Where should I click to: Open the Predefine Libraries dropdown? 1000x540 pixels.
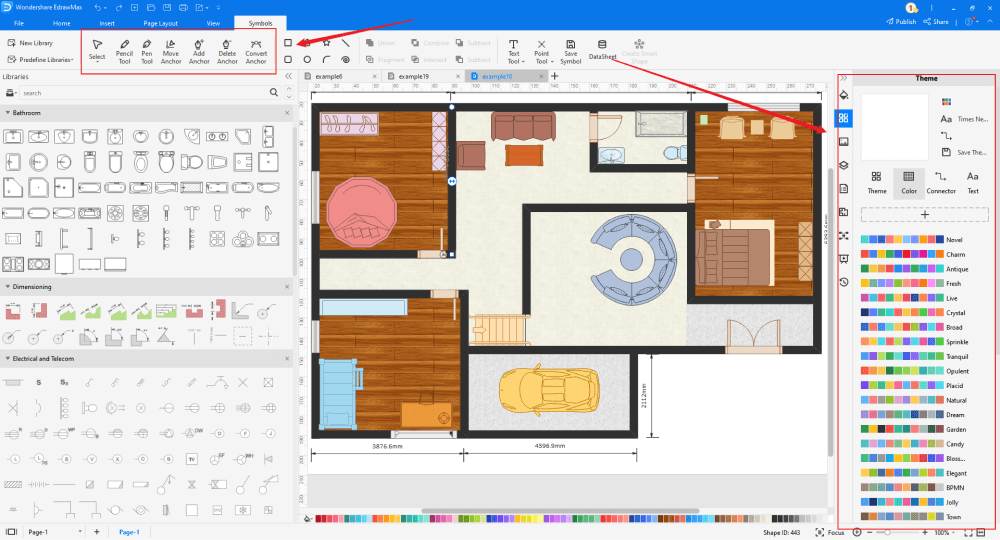coord(41,59)
